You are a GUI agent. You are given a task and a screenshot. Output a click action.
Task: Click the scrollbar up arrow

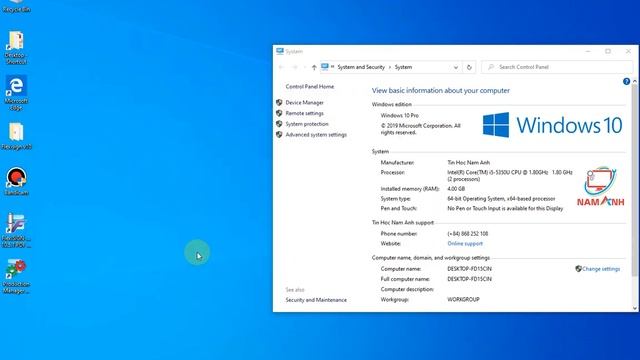click(x=635, y=82)
